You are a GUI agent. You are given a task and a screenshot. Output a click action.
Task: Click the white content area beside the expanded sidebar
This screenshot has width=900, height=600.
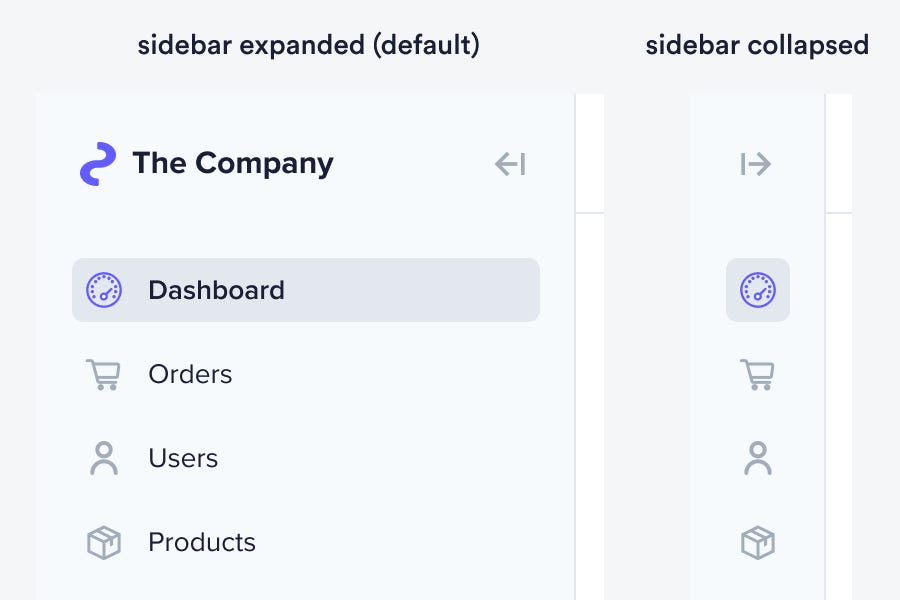590,400
